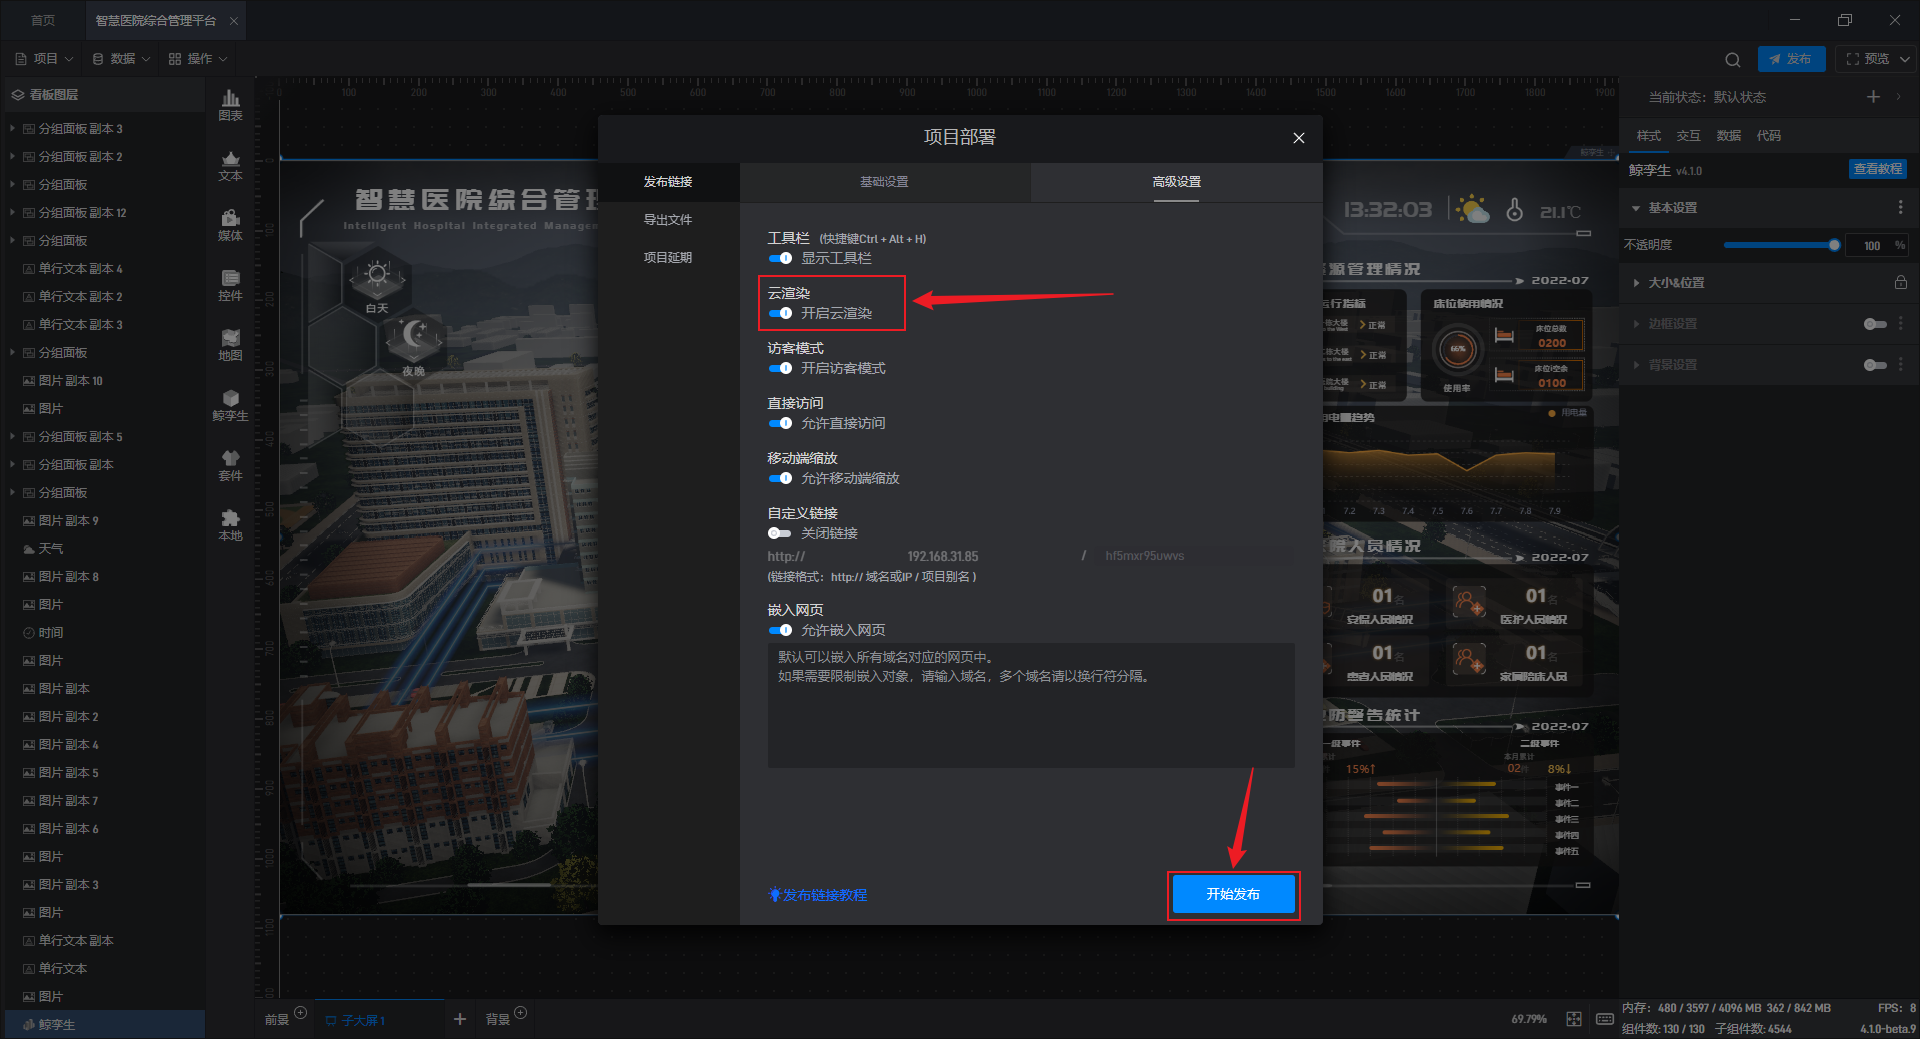The width and height of the screenshot is (1920, 1039).
Task: Toggle the 边框设置 switch
Action: point(1875,324)
